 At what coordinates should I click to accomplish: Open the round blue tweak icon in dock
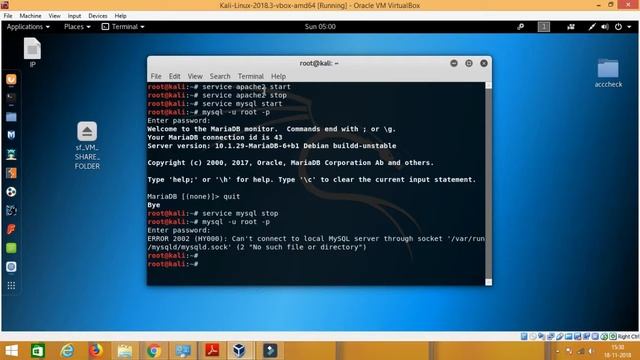(11, 267)
